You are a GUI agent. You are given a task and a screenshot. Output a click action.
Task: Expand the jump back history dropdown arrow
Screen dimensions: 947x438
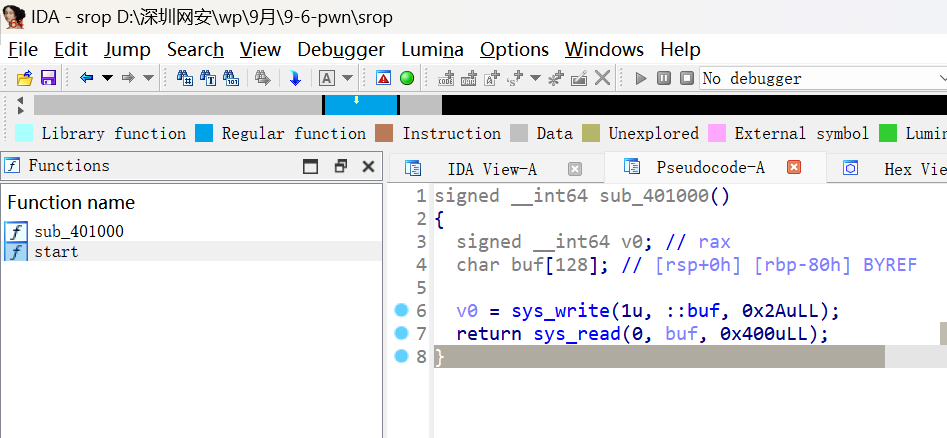pos(107,78)
